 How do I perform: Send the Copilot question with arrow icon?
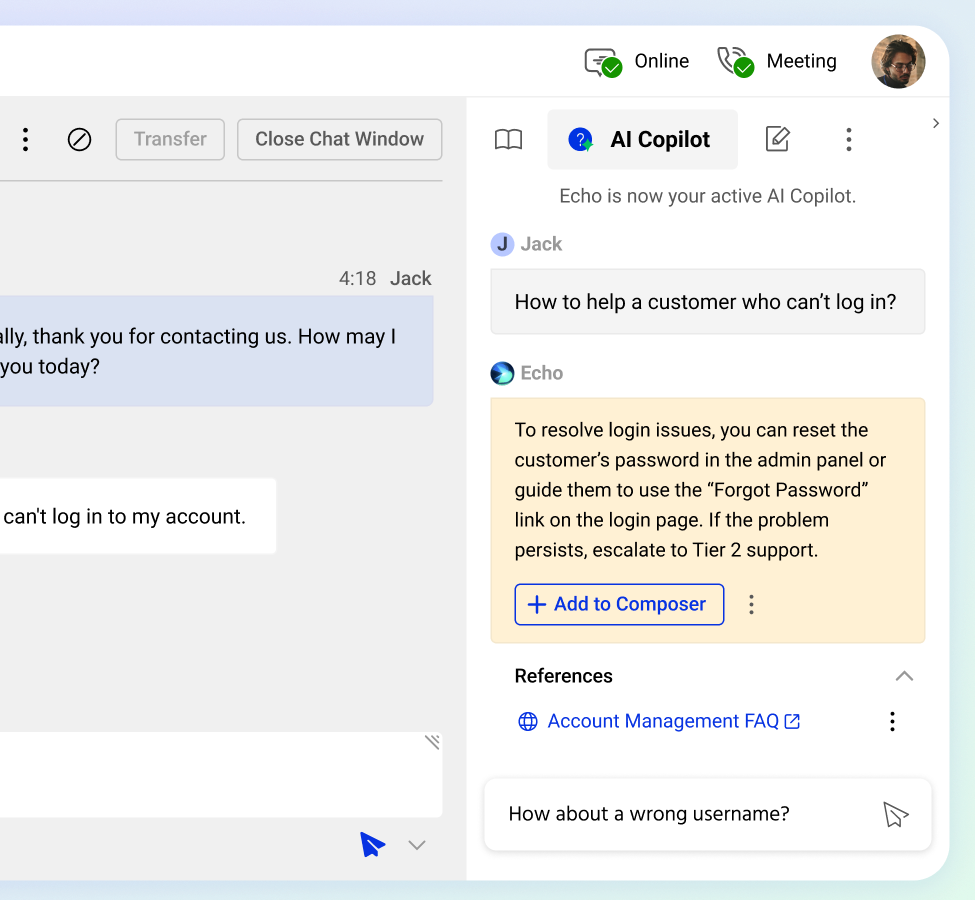point(895,815)
